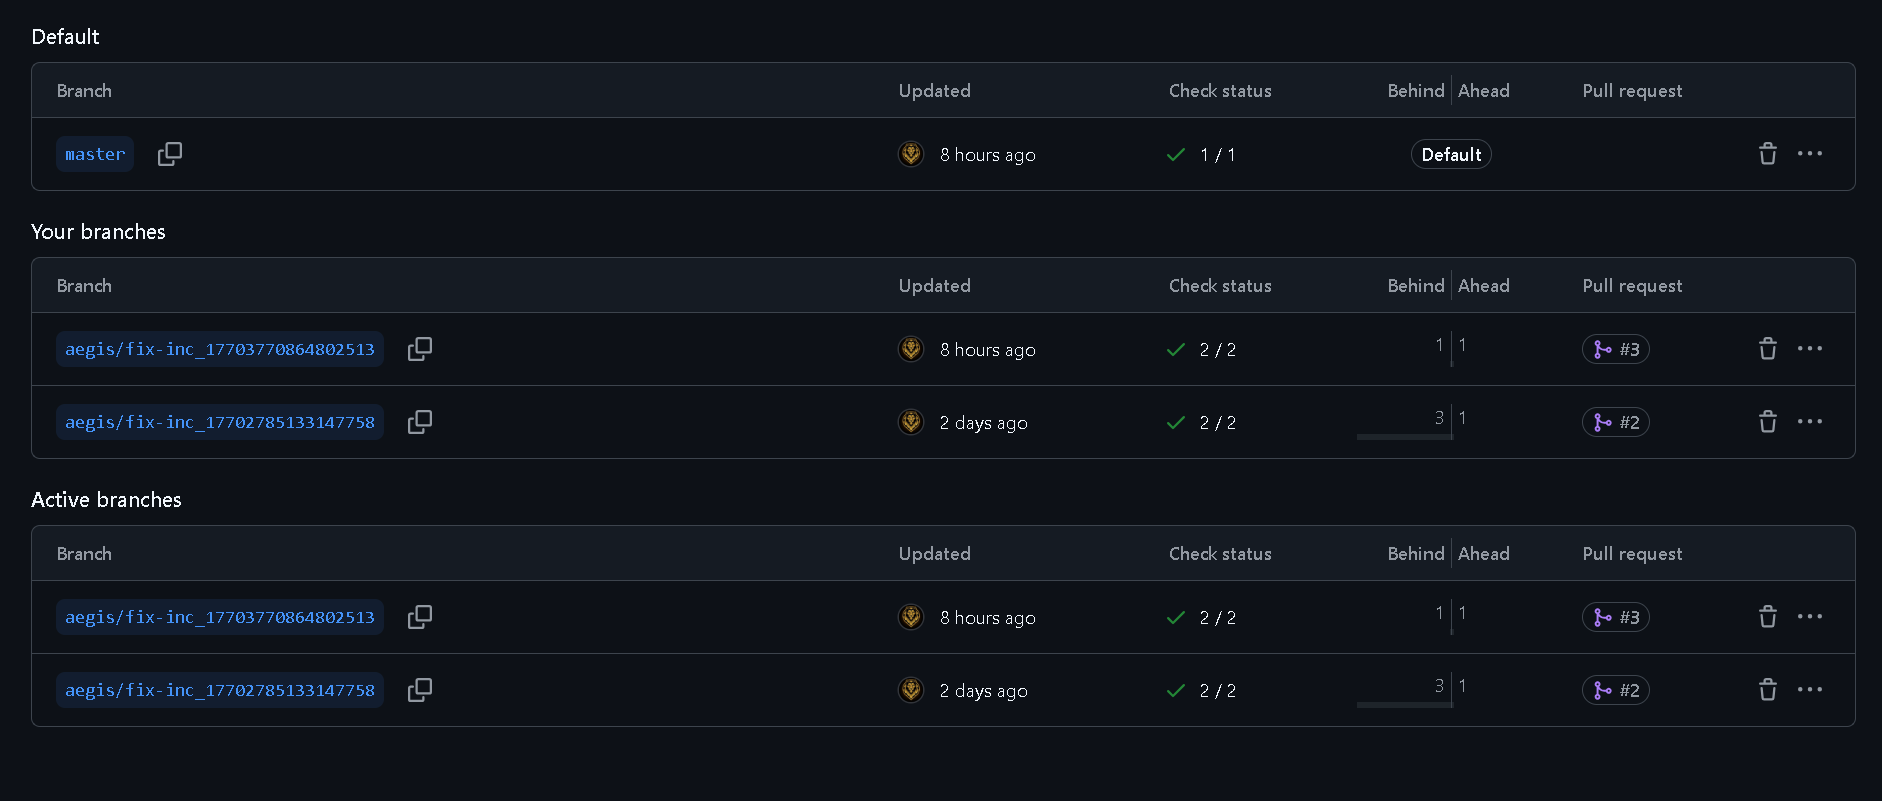Delete branch ending 133147758 under Your branches

coord(1767,422)
